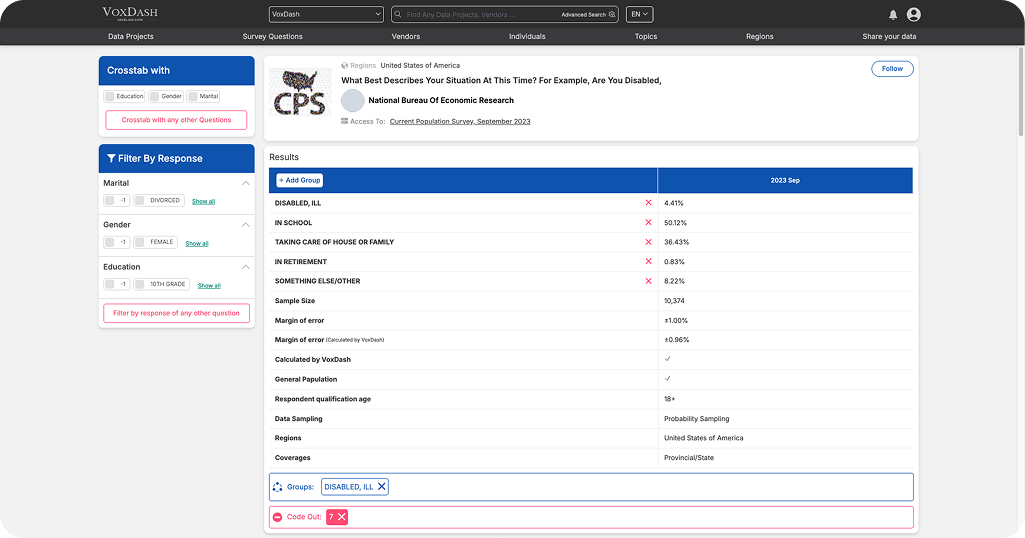Click the CPS survey thumbnail

pos(300,92)
